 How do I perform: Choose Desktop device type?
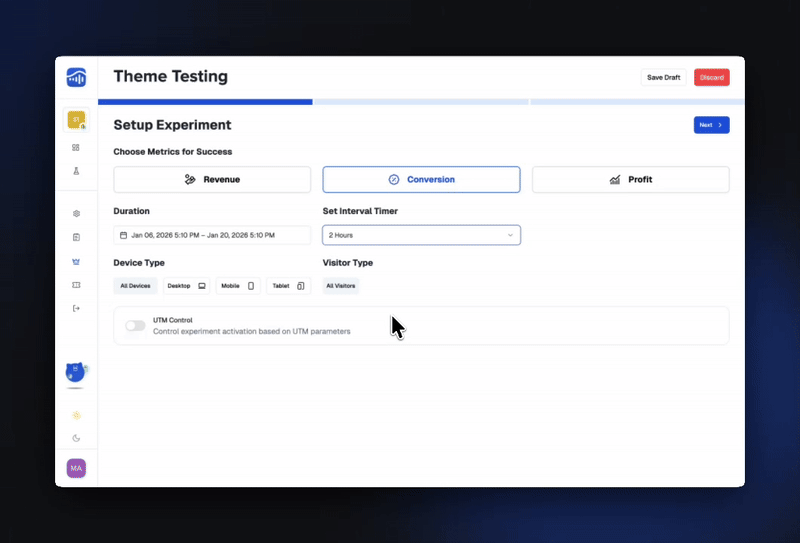point(187,286)
